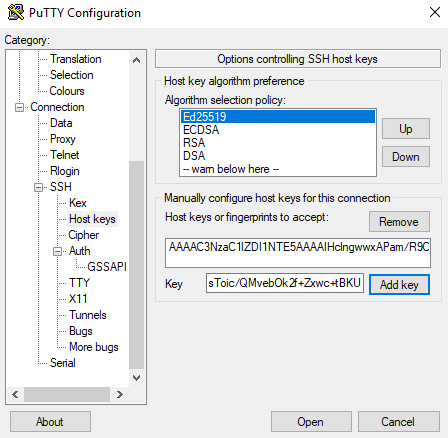448x438 pixels.
Task: Open the Cipher category
Action: click(84, 235)
